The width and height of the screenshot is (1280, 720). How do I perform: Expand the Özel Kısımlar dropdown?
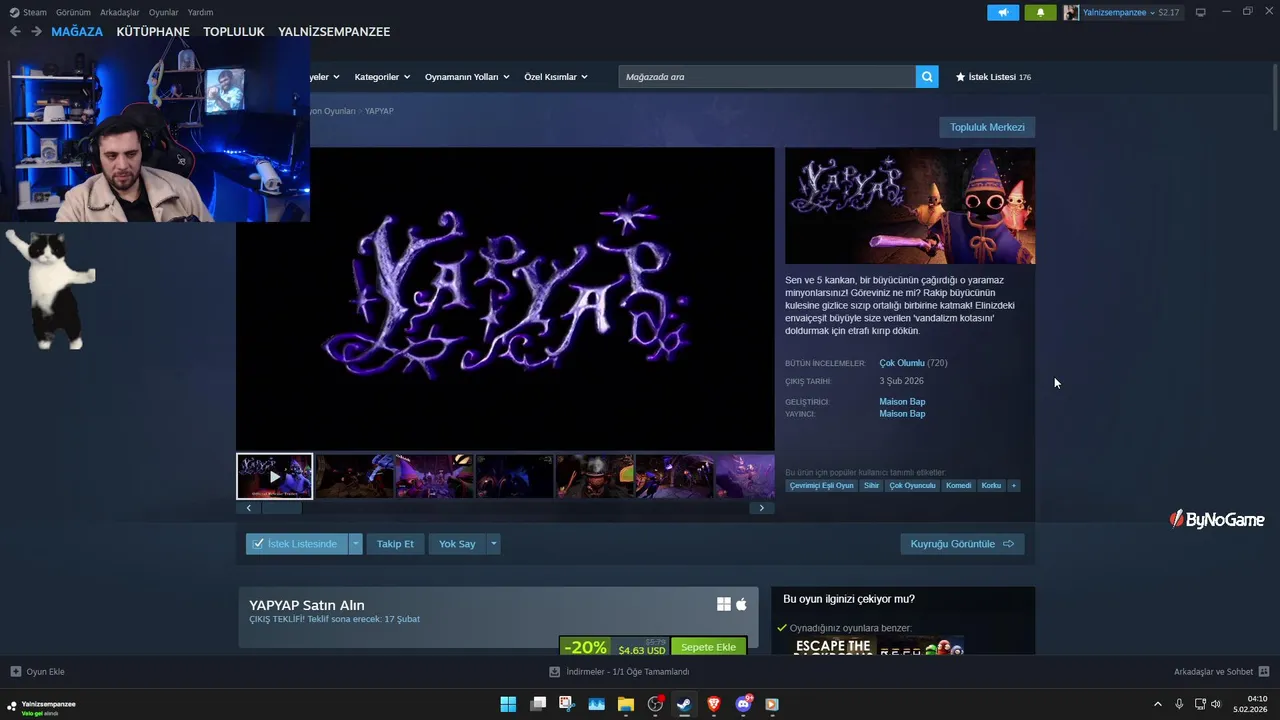click(x=555, y=77)
